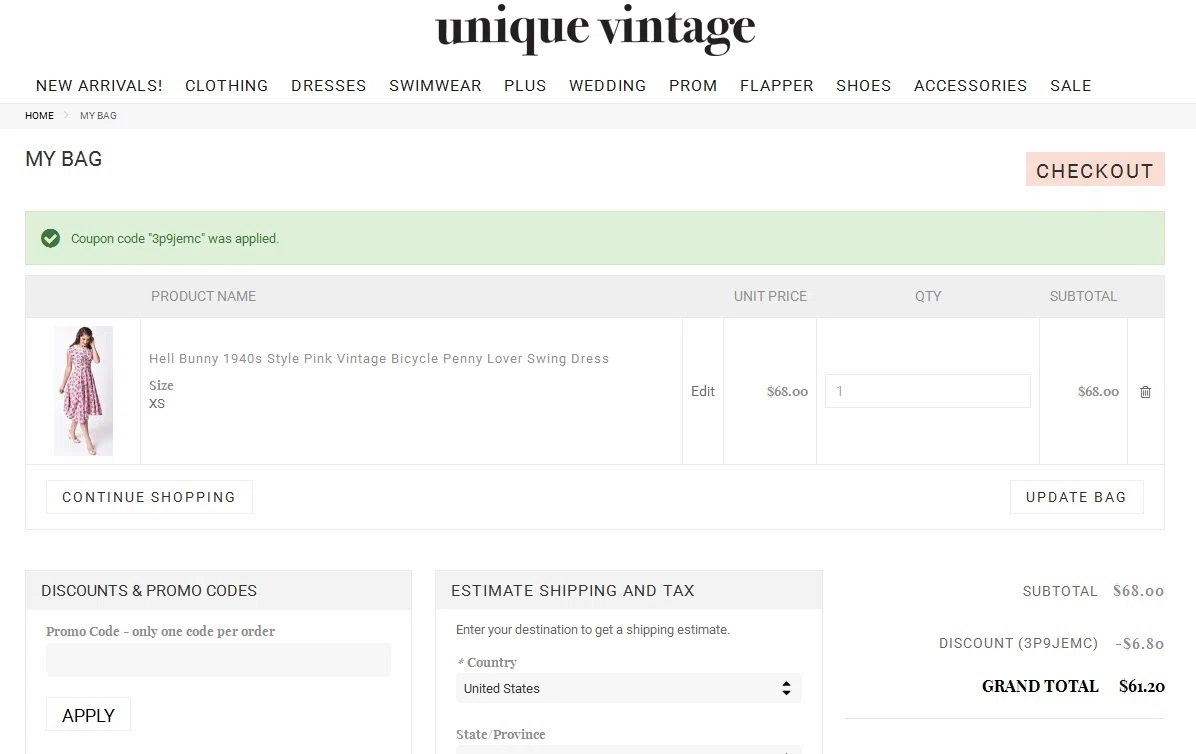Open the New Arrivals! menu
Screen dimensions: 1196x754
pyautogui.click(x=99, y=85)
